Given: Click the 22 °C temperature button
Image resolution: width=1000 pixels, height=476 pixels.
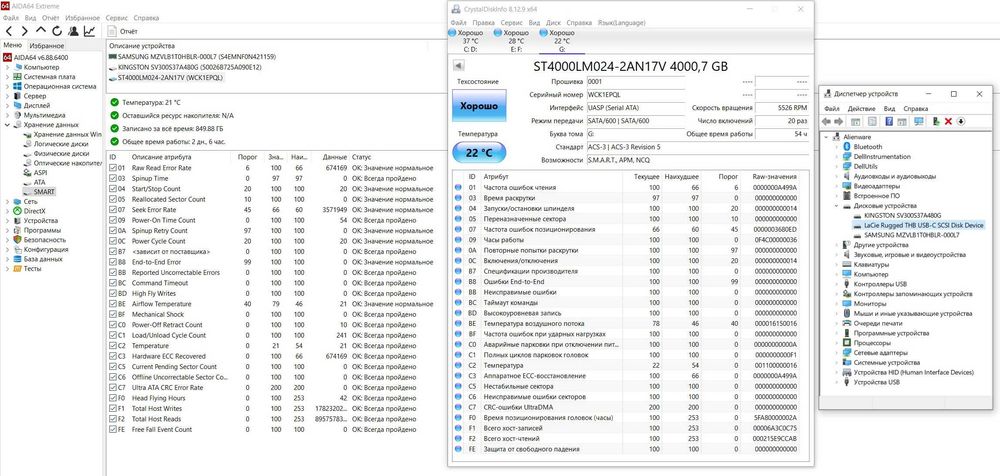Looking at the screenshot, I should coord(479,153).
